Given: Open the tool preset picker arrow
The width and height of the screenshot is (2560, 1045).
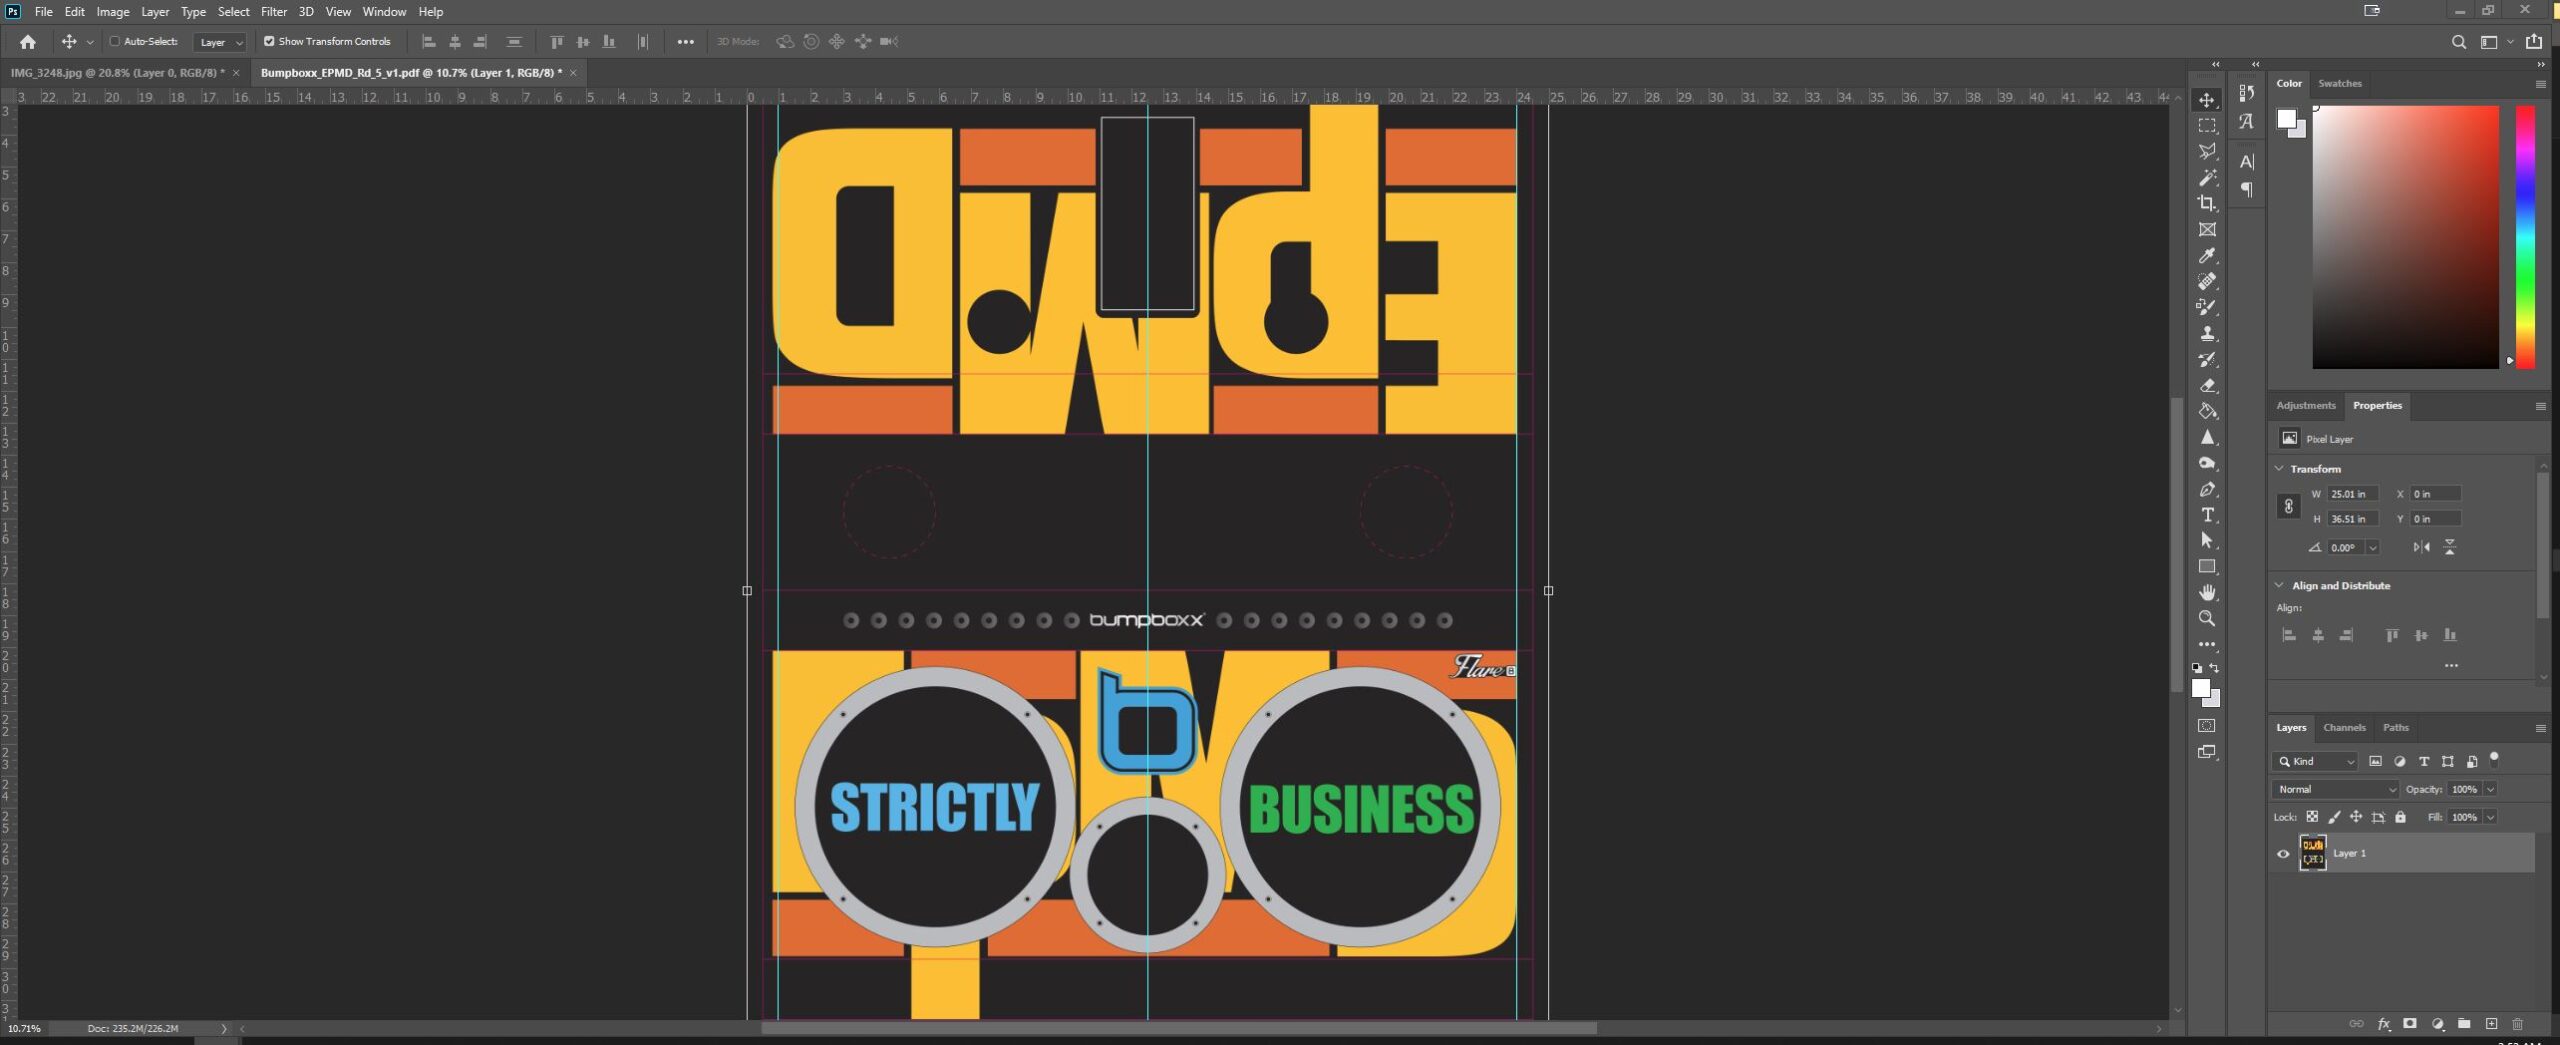Looking at the screenshot, I should point(90,42).
